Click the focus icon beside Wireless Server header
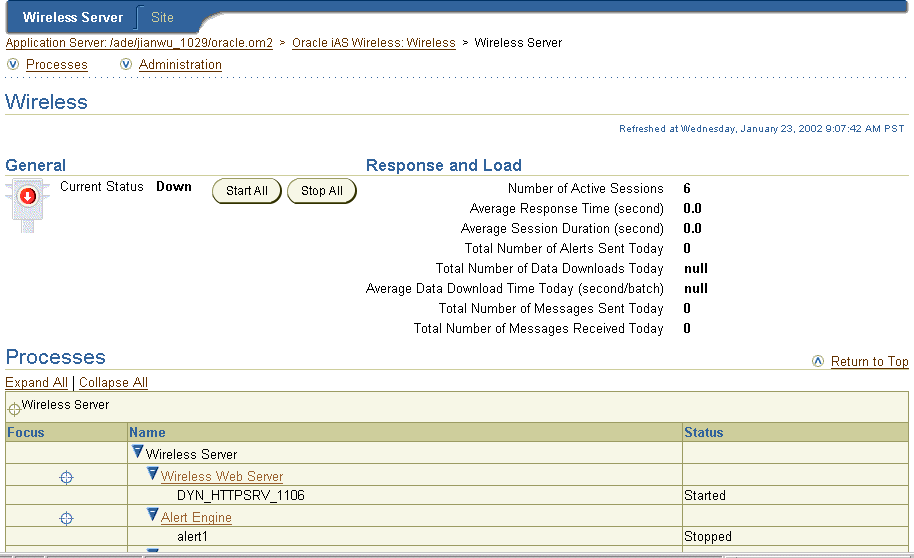 click(x=14, y=409)
